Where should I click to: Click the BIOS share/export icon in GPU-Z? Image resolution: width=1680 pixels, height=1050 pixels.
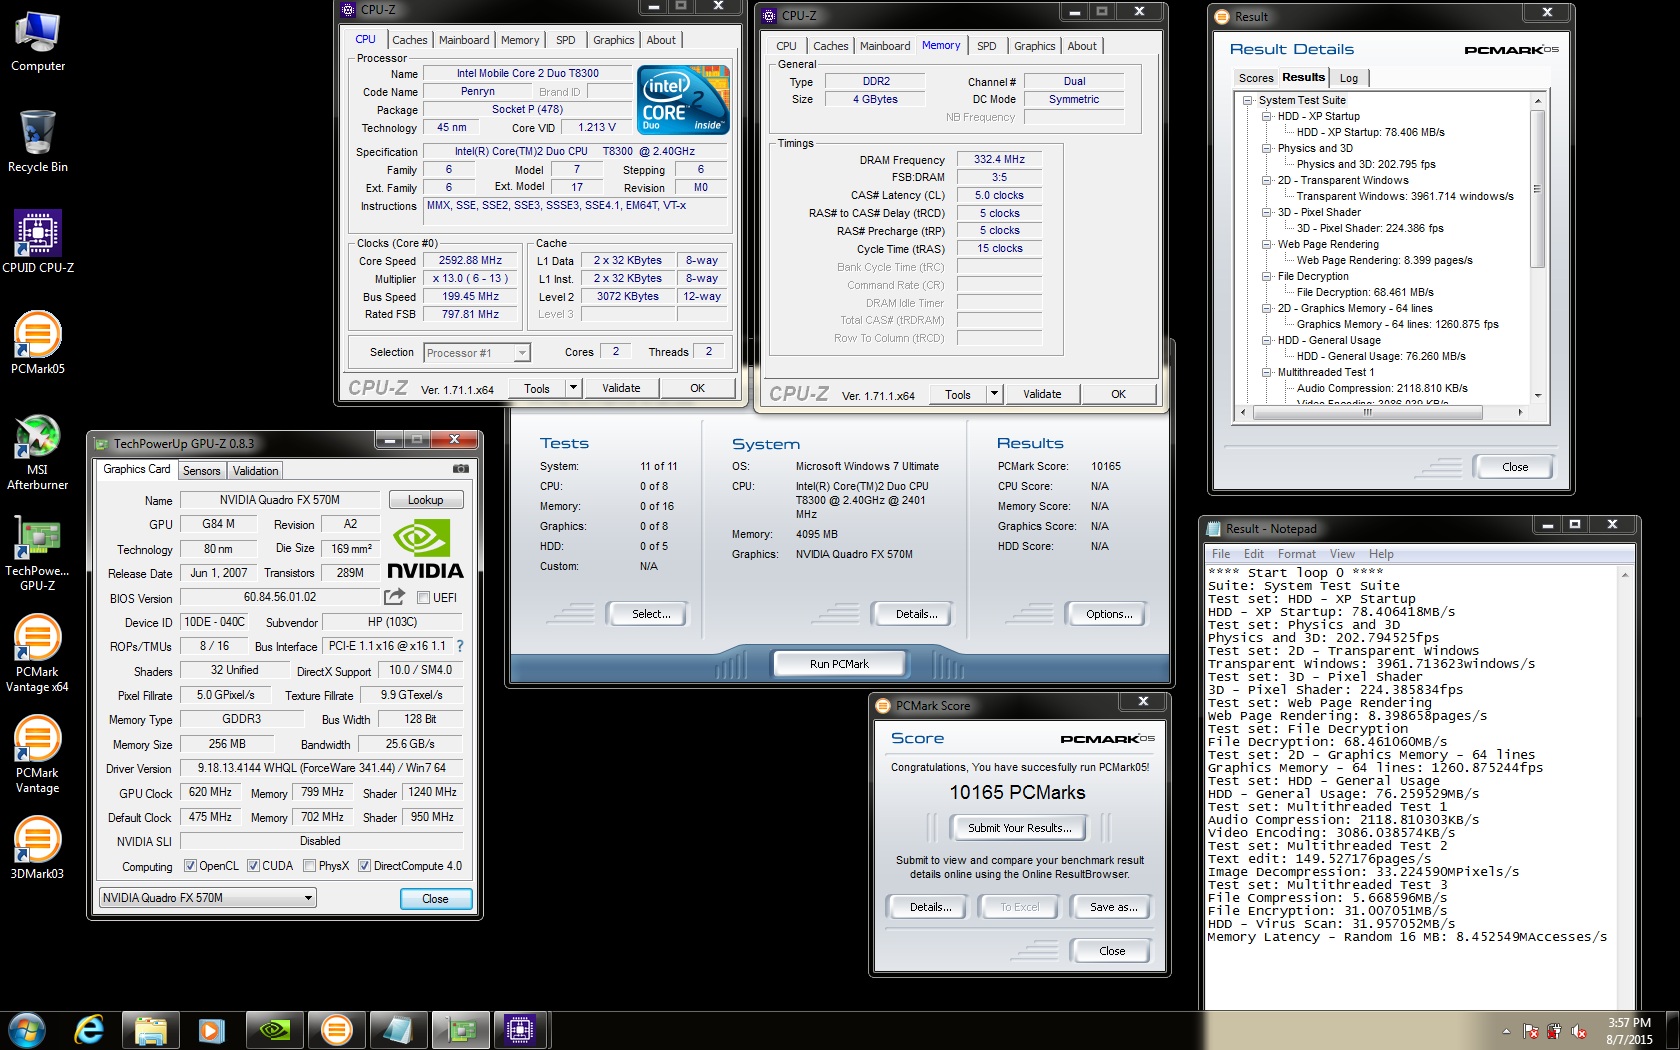coord(394,597)
